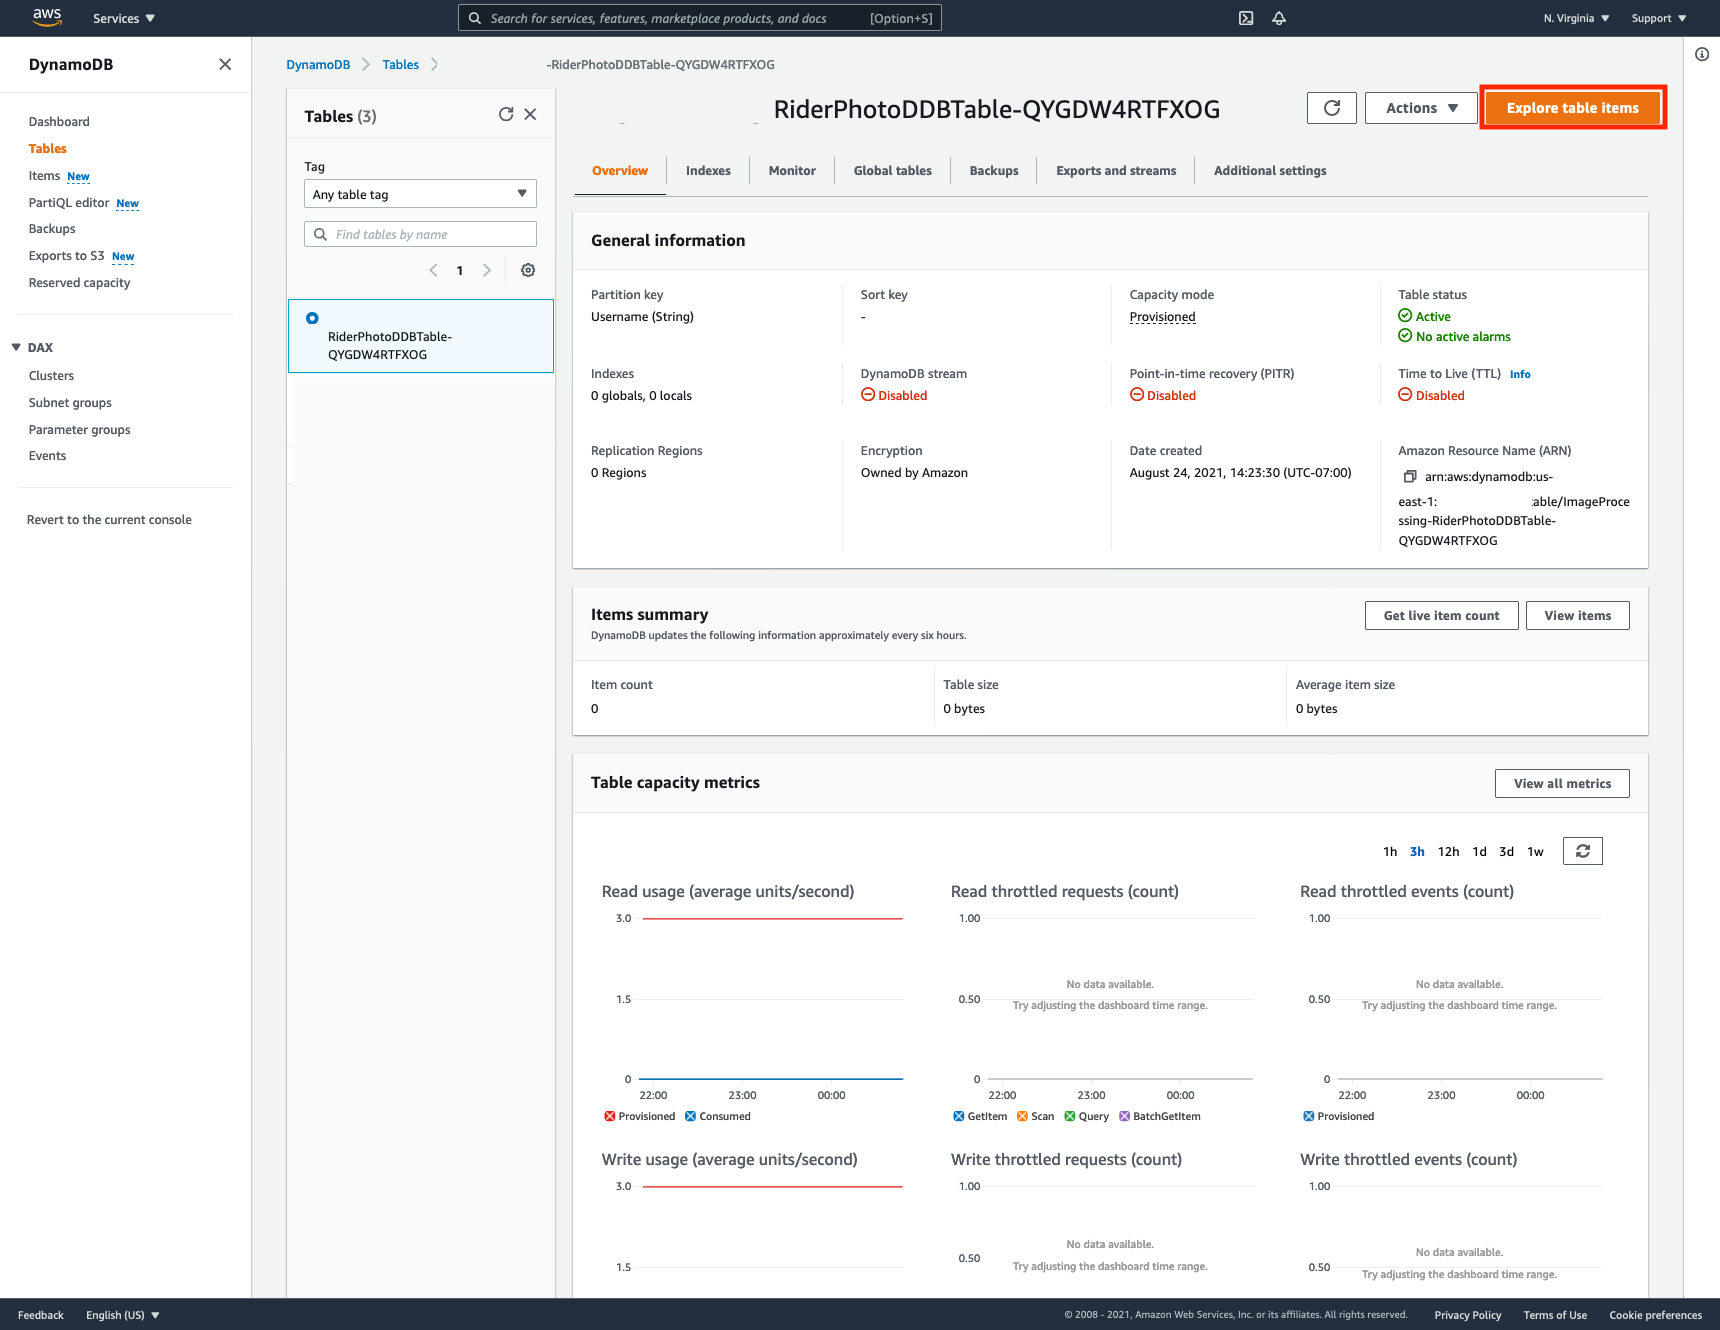The image size is (1720, 1330).
Task: Set metrics range to 3d
Action: click(x=1506, y=852)
